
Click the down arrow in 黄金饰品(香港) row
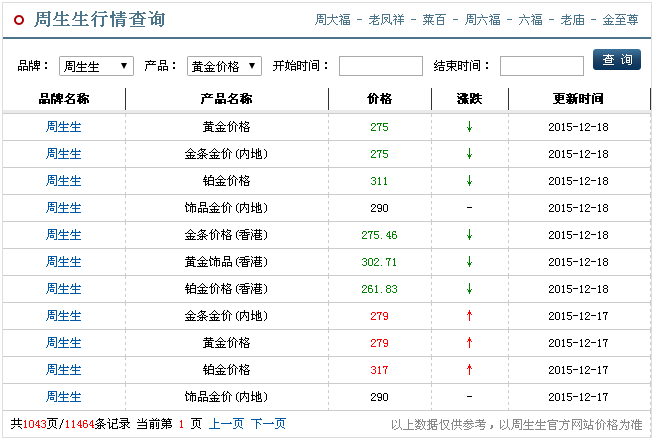470,262
